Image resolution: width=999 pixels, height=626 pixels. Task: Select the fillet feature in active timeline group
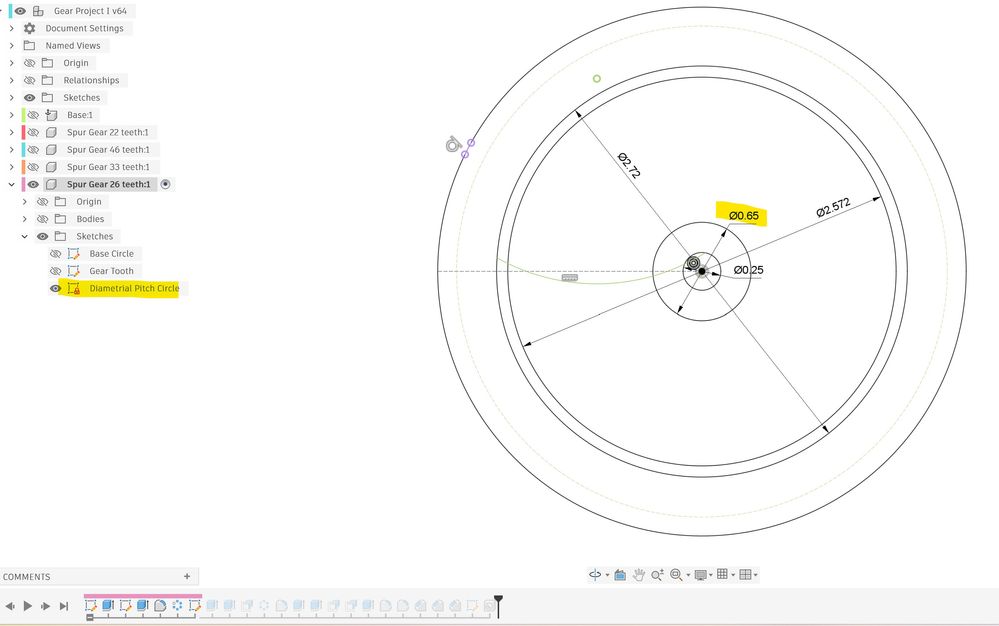pyautogui.click(x=160, y=605)
